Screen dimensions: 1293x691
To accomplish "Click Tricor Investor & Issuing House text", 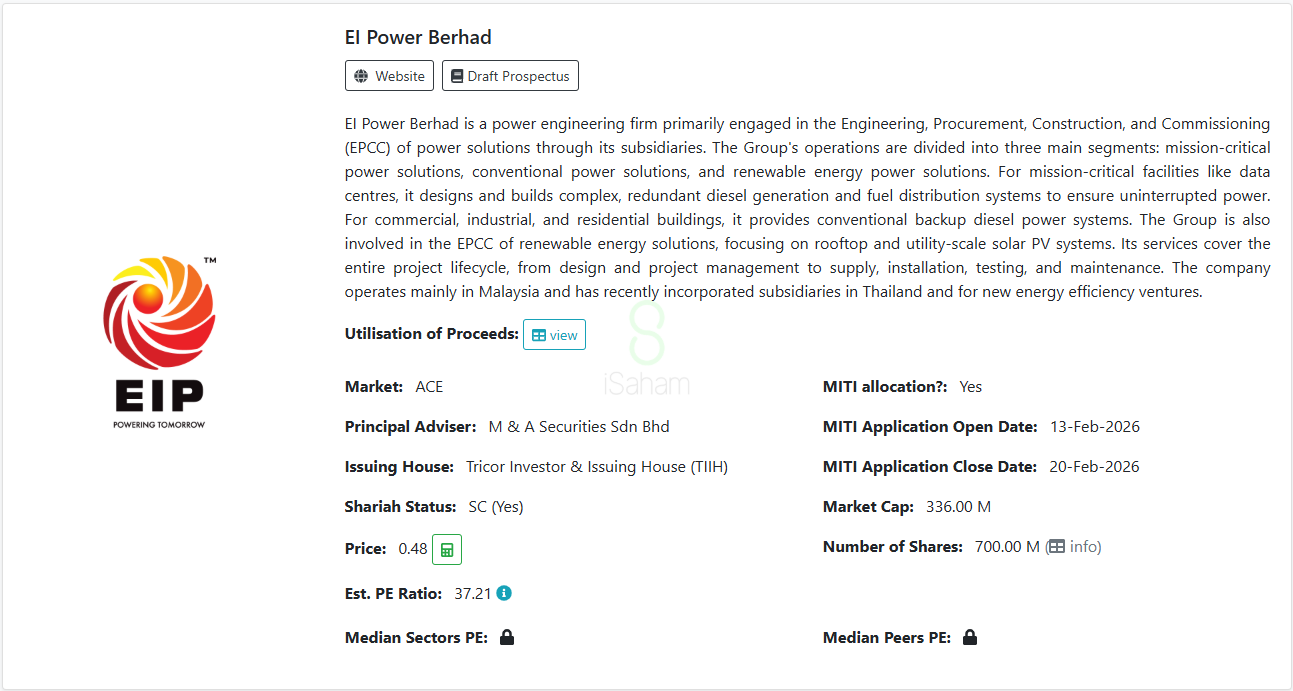I will click(597, 466).
